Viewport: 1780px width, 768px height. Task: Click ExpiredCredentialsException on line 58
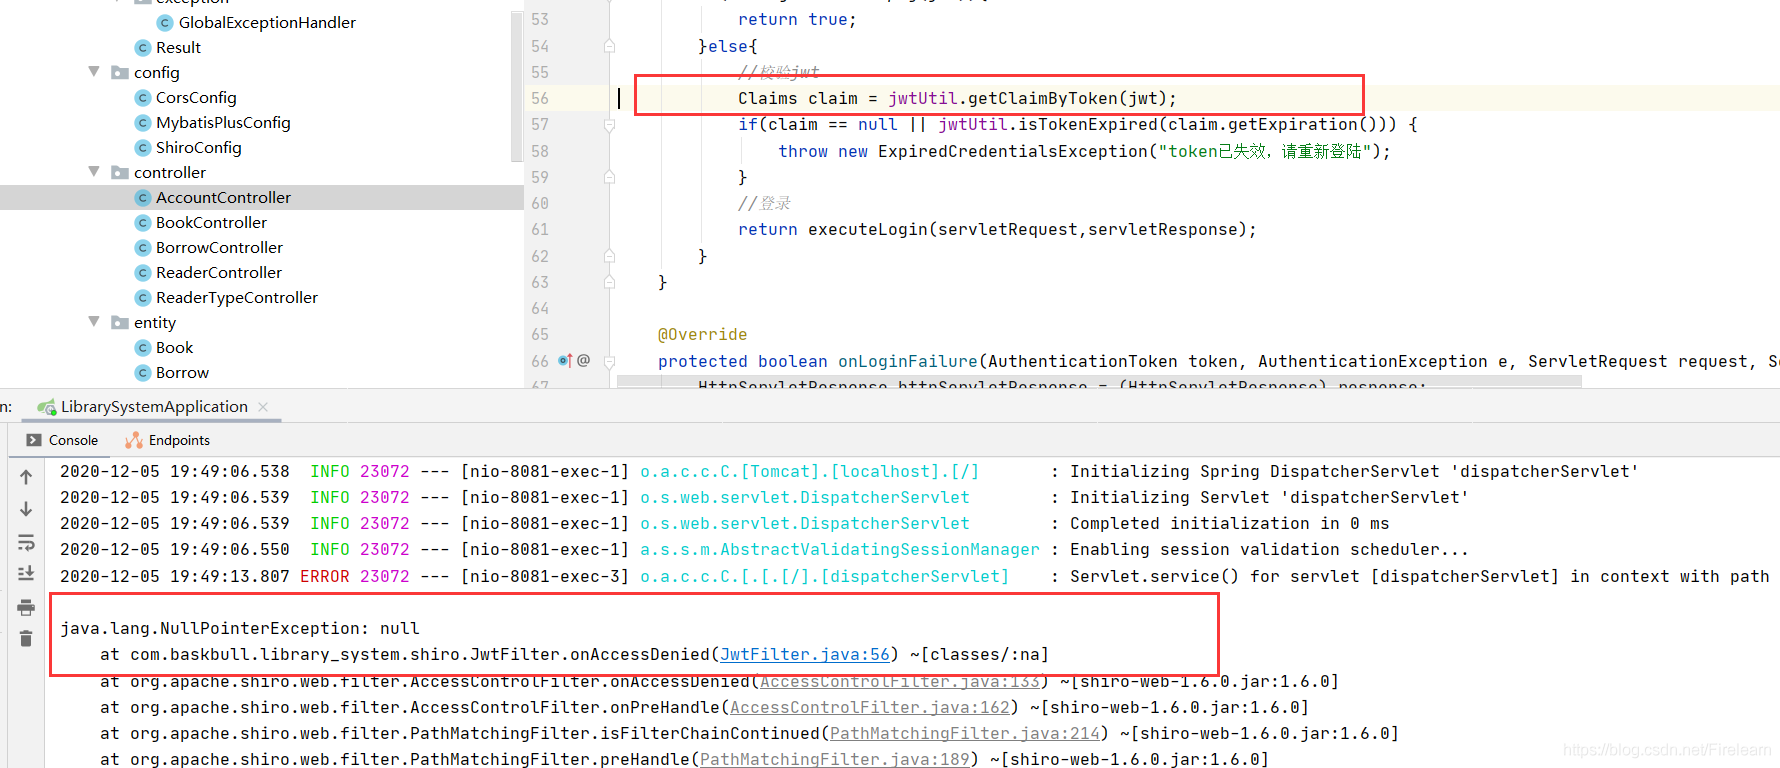(x=1012, y=151)
